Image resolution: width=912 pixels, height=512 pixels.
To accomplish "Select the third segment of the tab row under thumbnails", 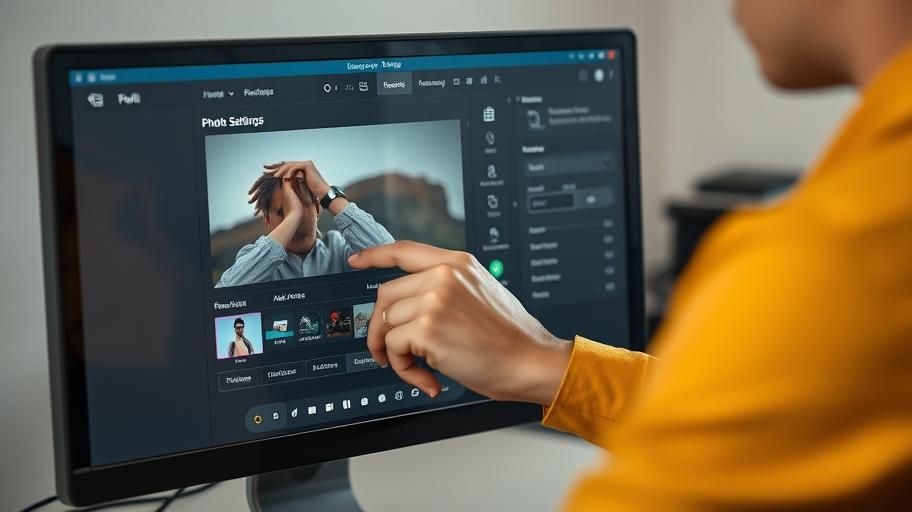I will [x=325, y=367].
